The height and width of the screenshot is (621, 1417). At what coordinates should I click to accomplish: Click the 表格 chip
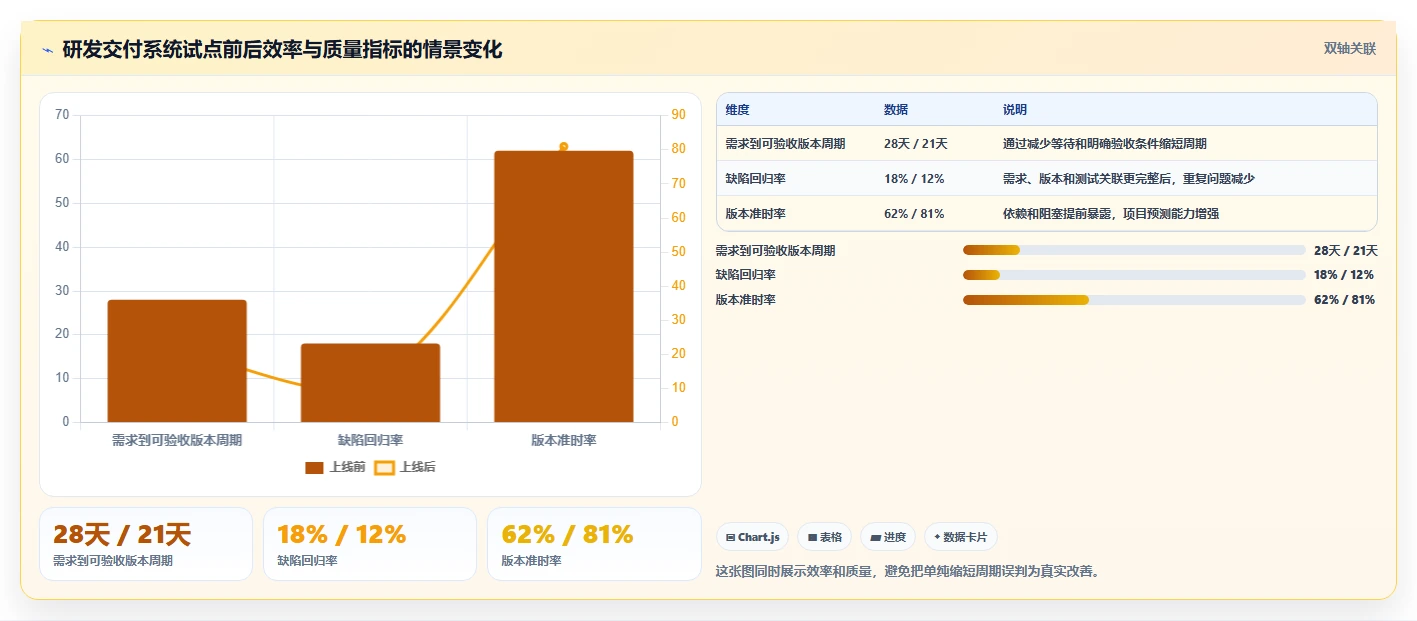(x=825, y=537)
